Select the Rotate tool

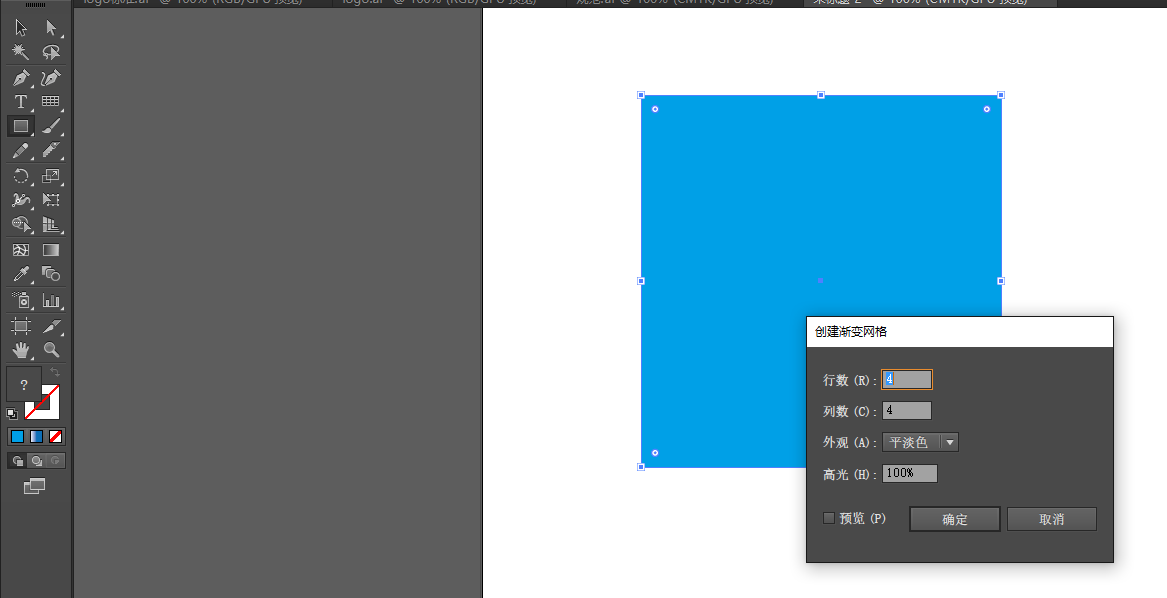21,176
